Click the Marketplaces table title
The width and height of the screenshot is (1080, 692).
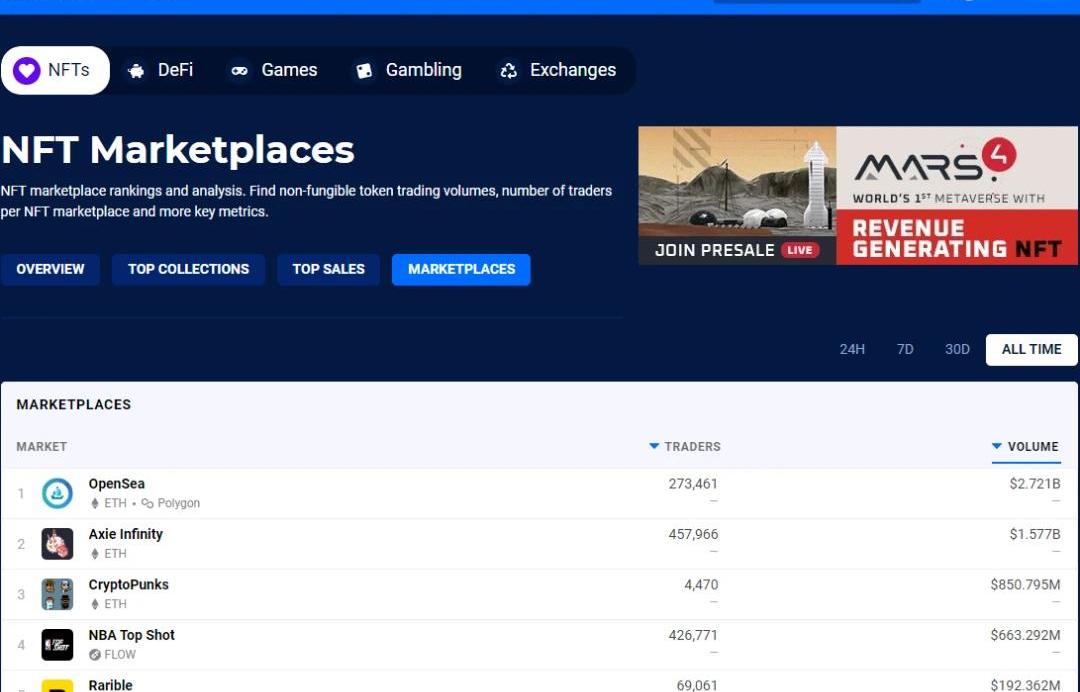point(74,405)
